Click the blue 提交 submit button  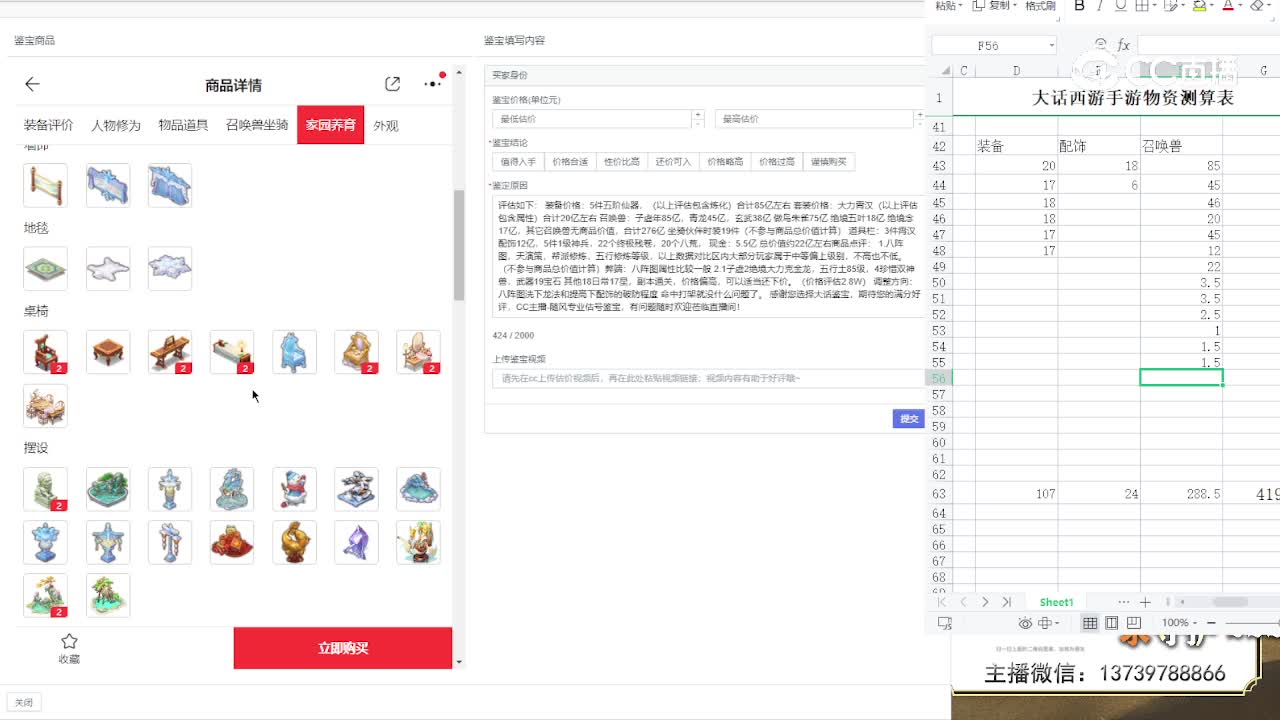[908, 419]
